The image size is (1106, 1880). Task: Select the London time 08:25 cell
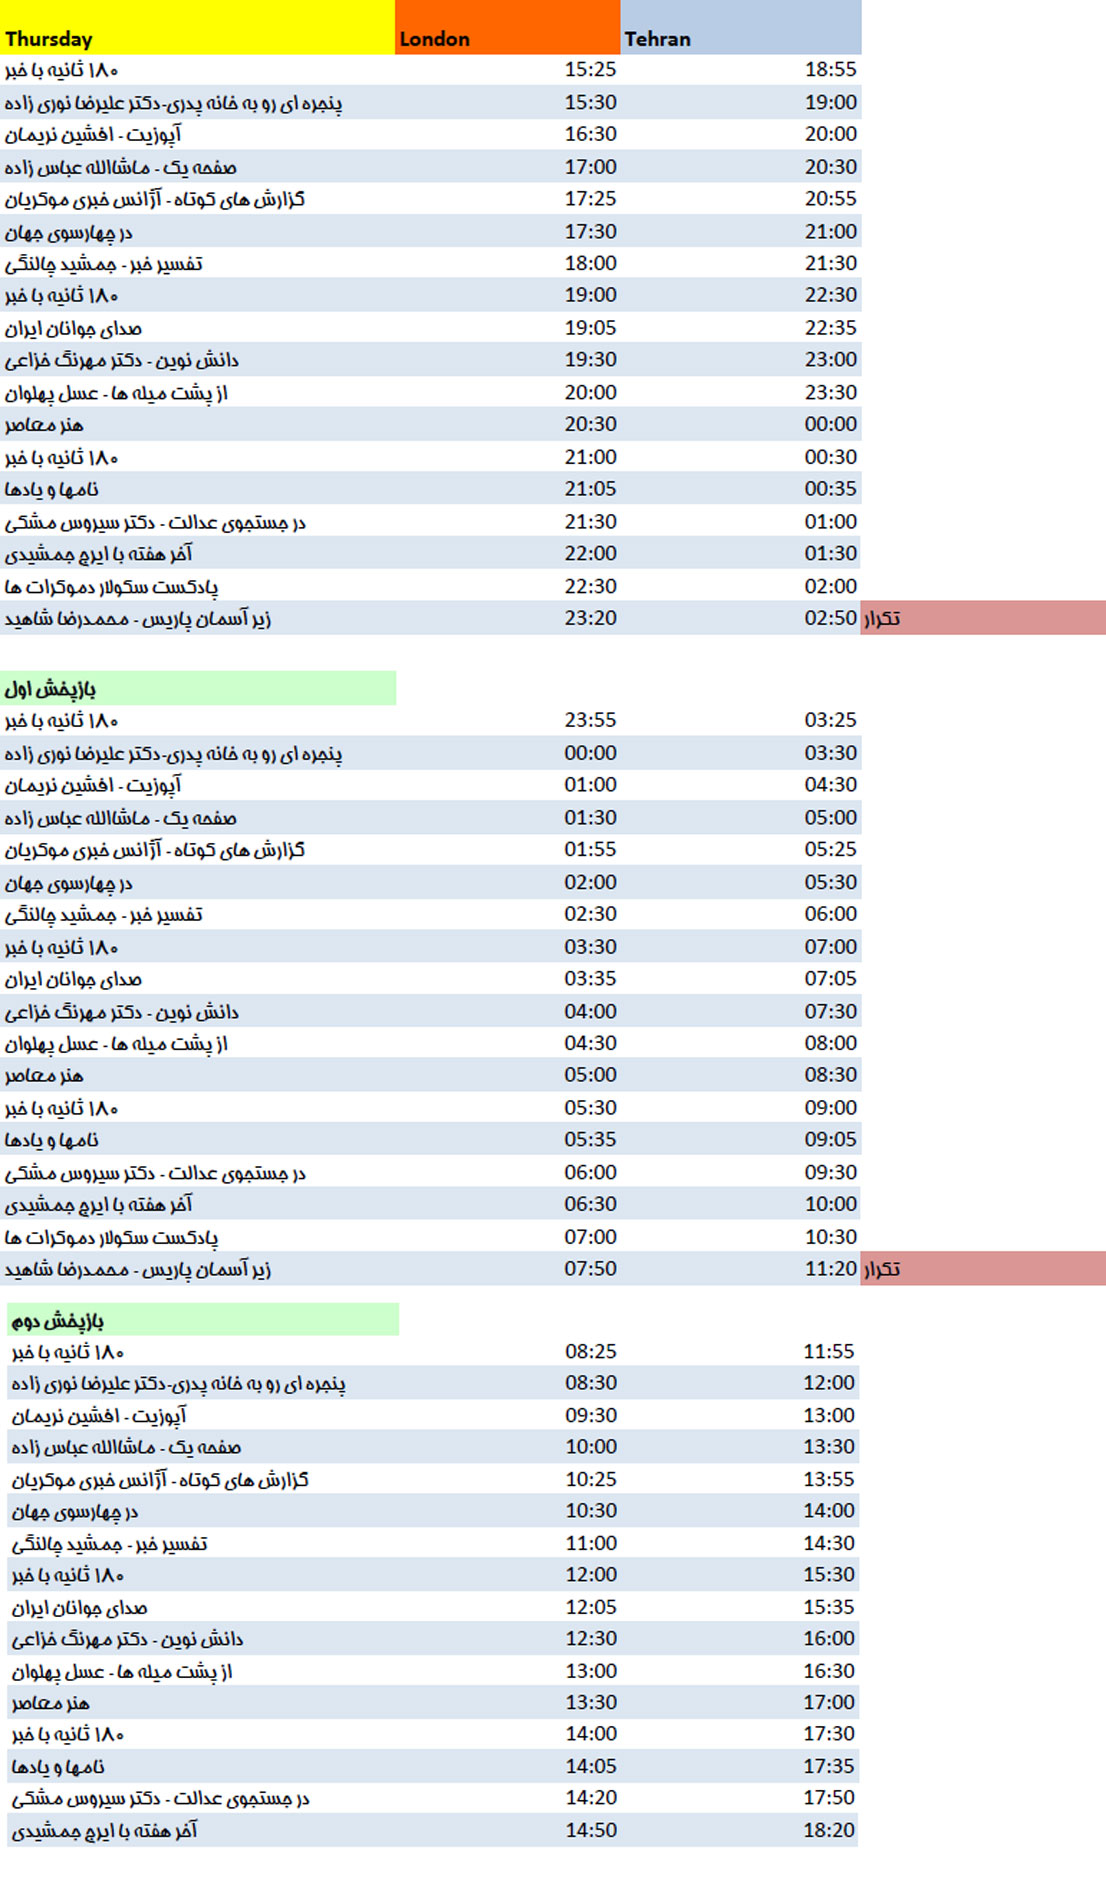(x=590, y=1351)
